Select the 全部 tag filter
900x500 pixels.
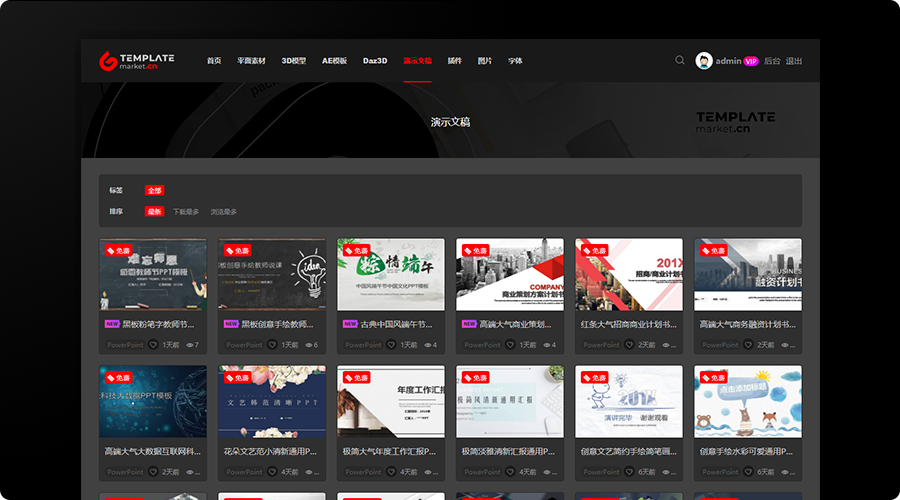click(154, 191)
